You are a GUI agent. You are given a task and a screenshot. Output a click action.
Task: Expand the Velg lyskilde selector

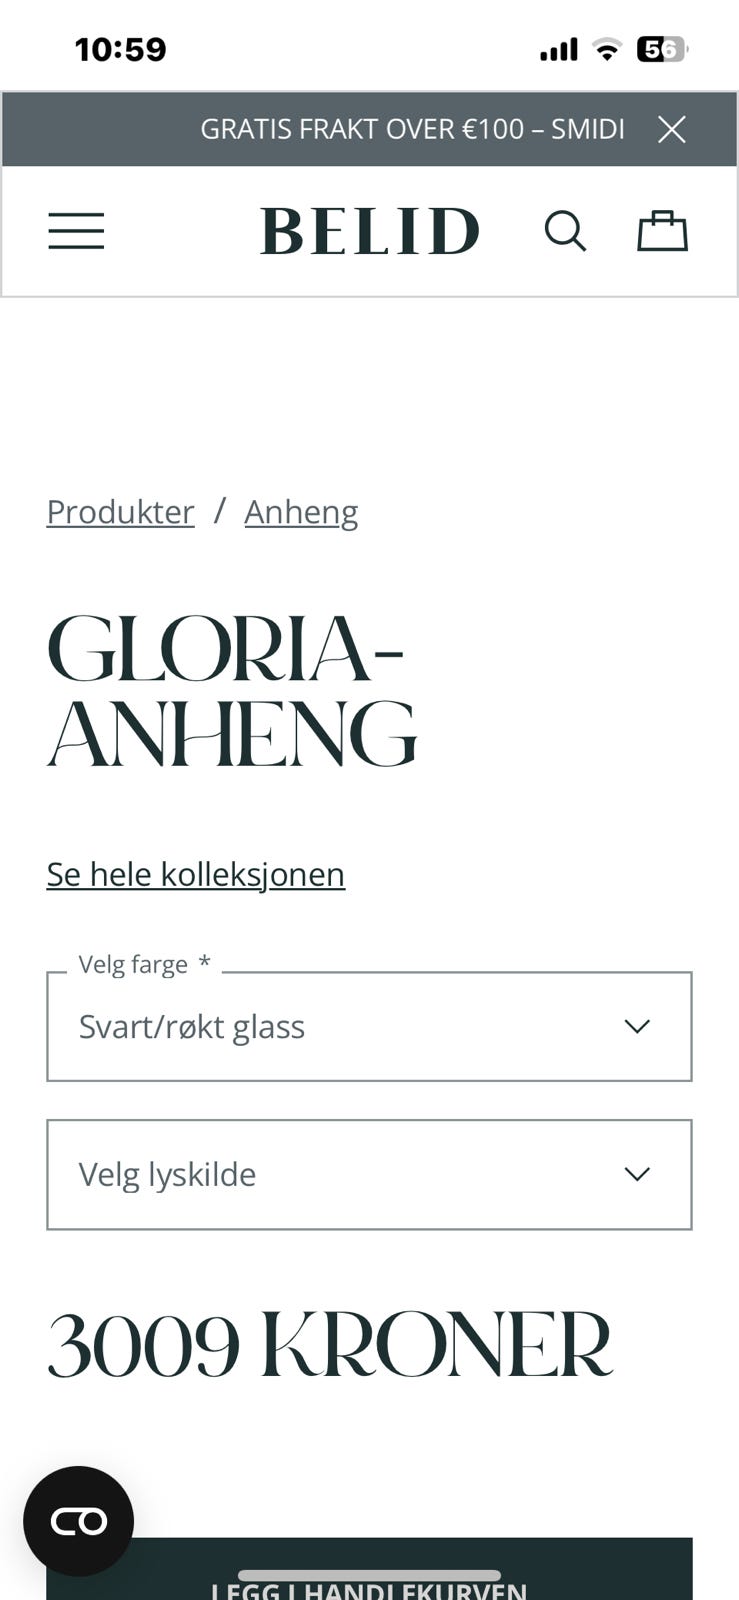(369, 1174)
